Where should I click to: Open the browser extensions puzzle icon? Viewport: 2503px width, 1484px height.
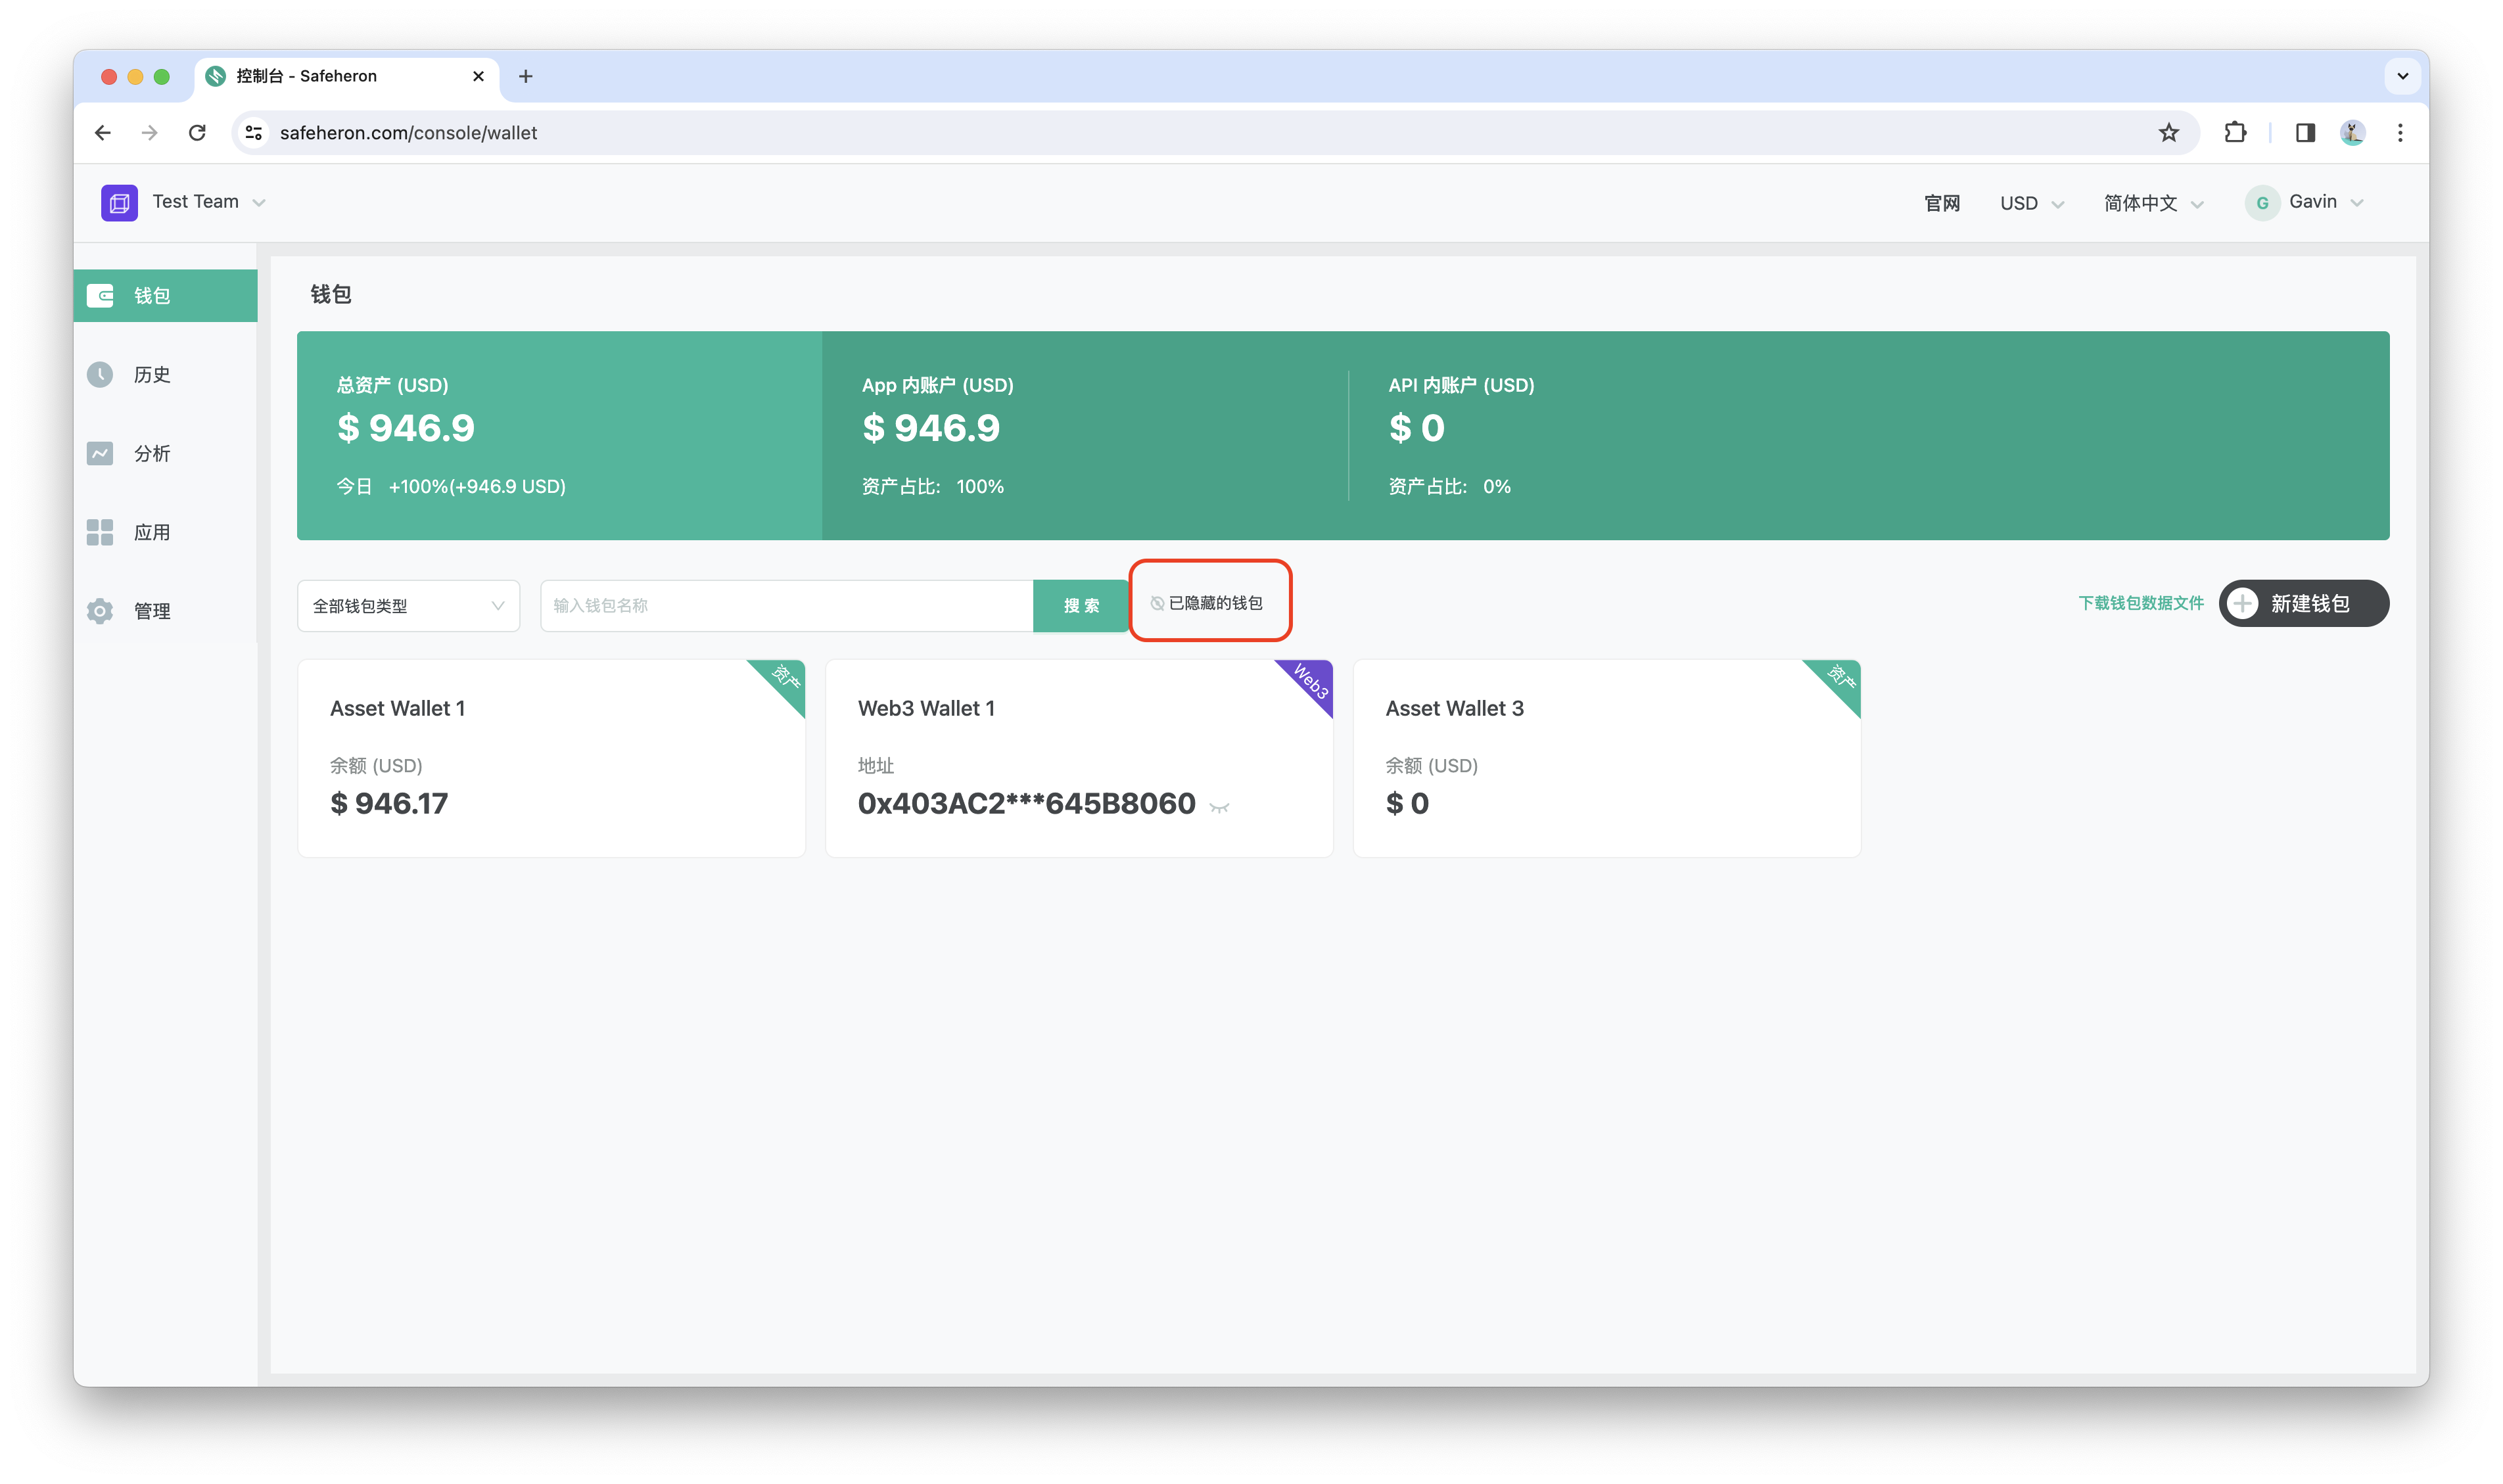click(2235, 133)
